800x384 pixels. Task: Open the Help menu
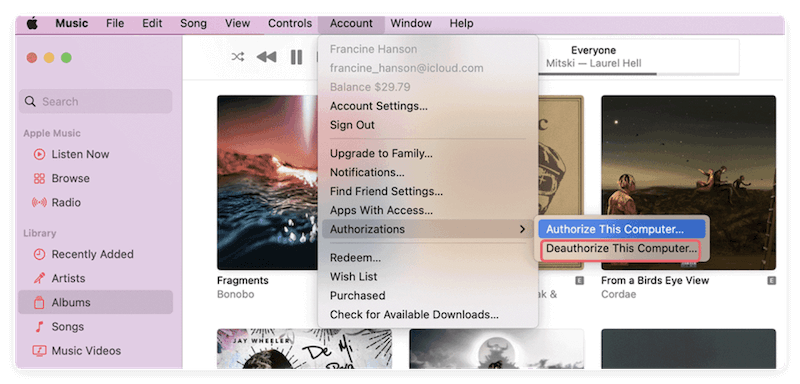tap(461, 23)
